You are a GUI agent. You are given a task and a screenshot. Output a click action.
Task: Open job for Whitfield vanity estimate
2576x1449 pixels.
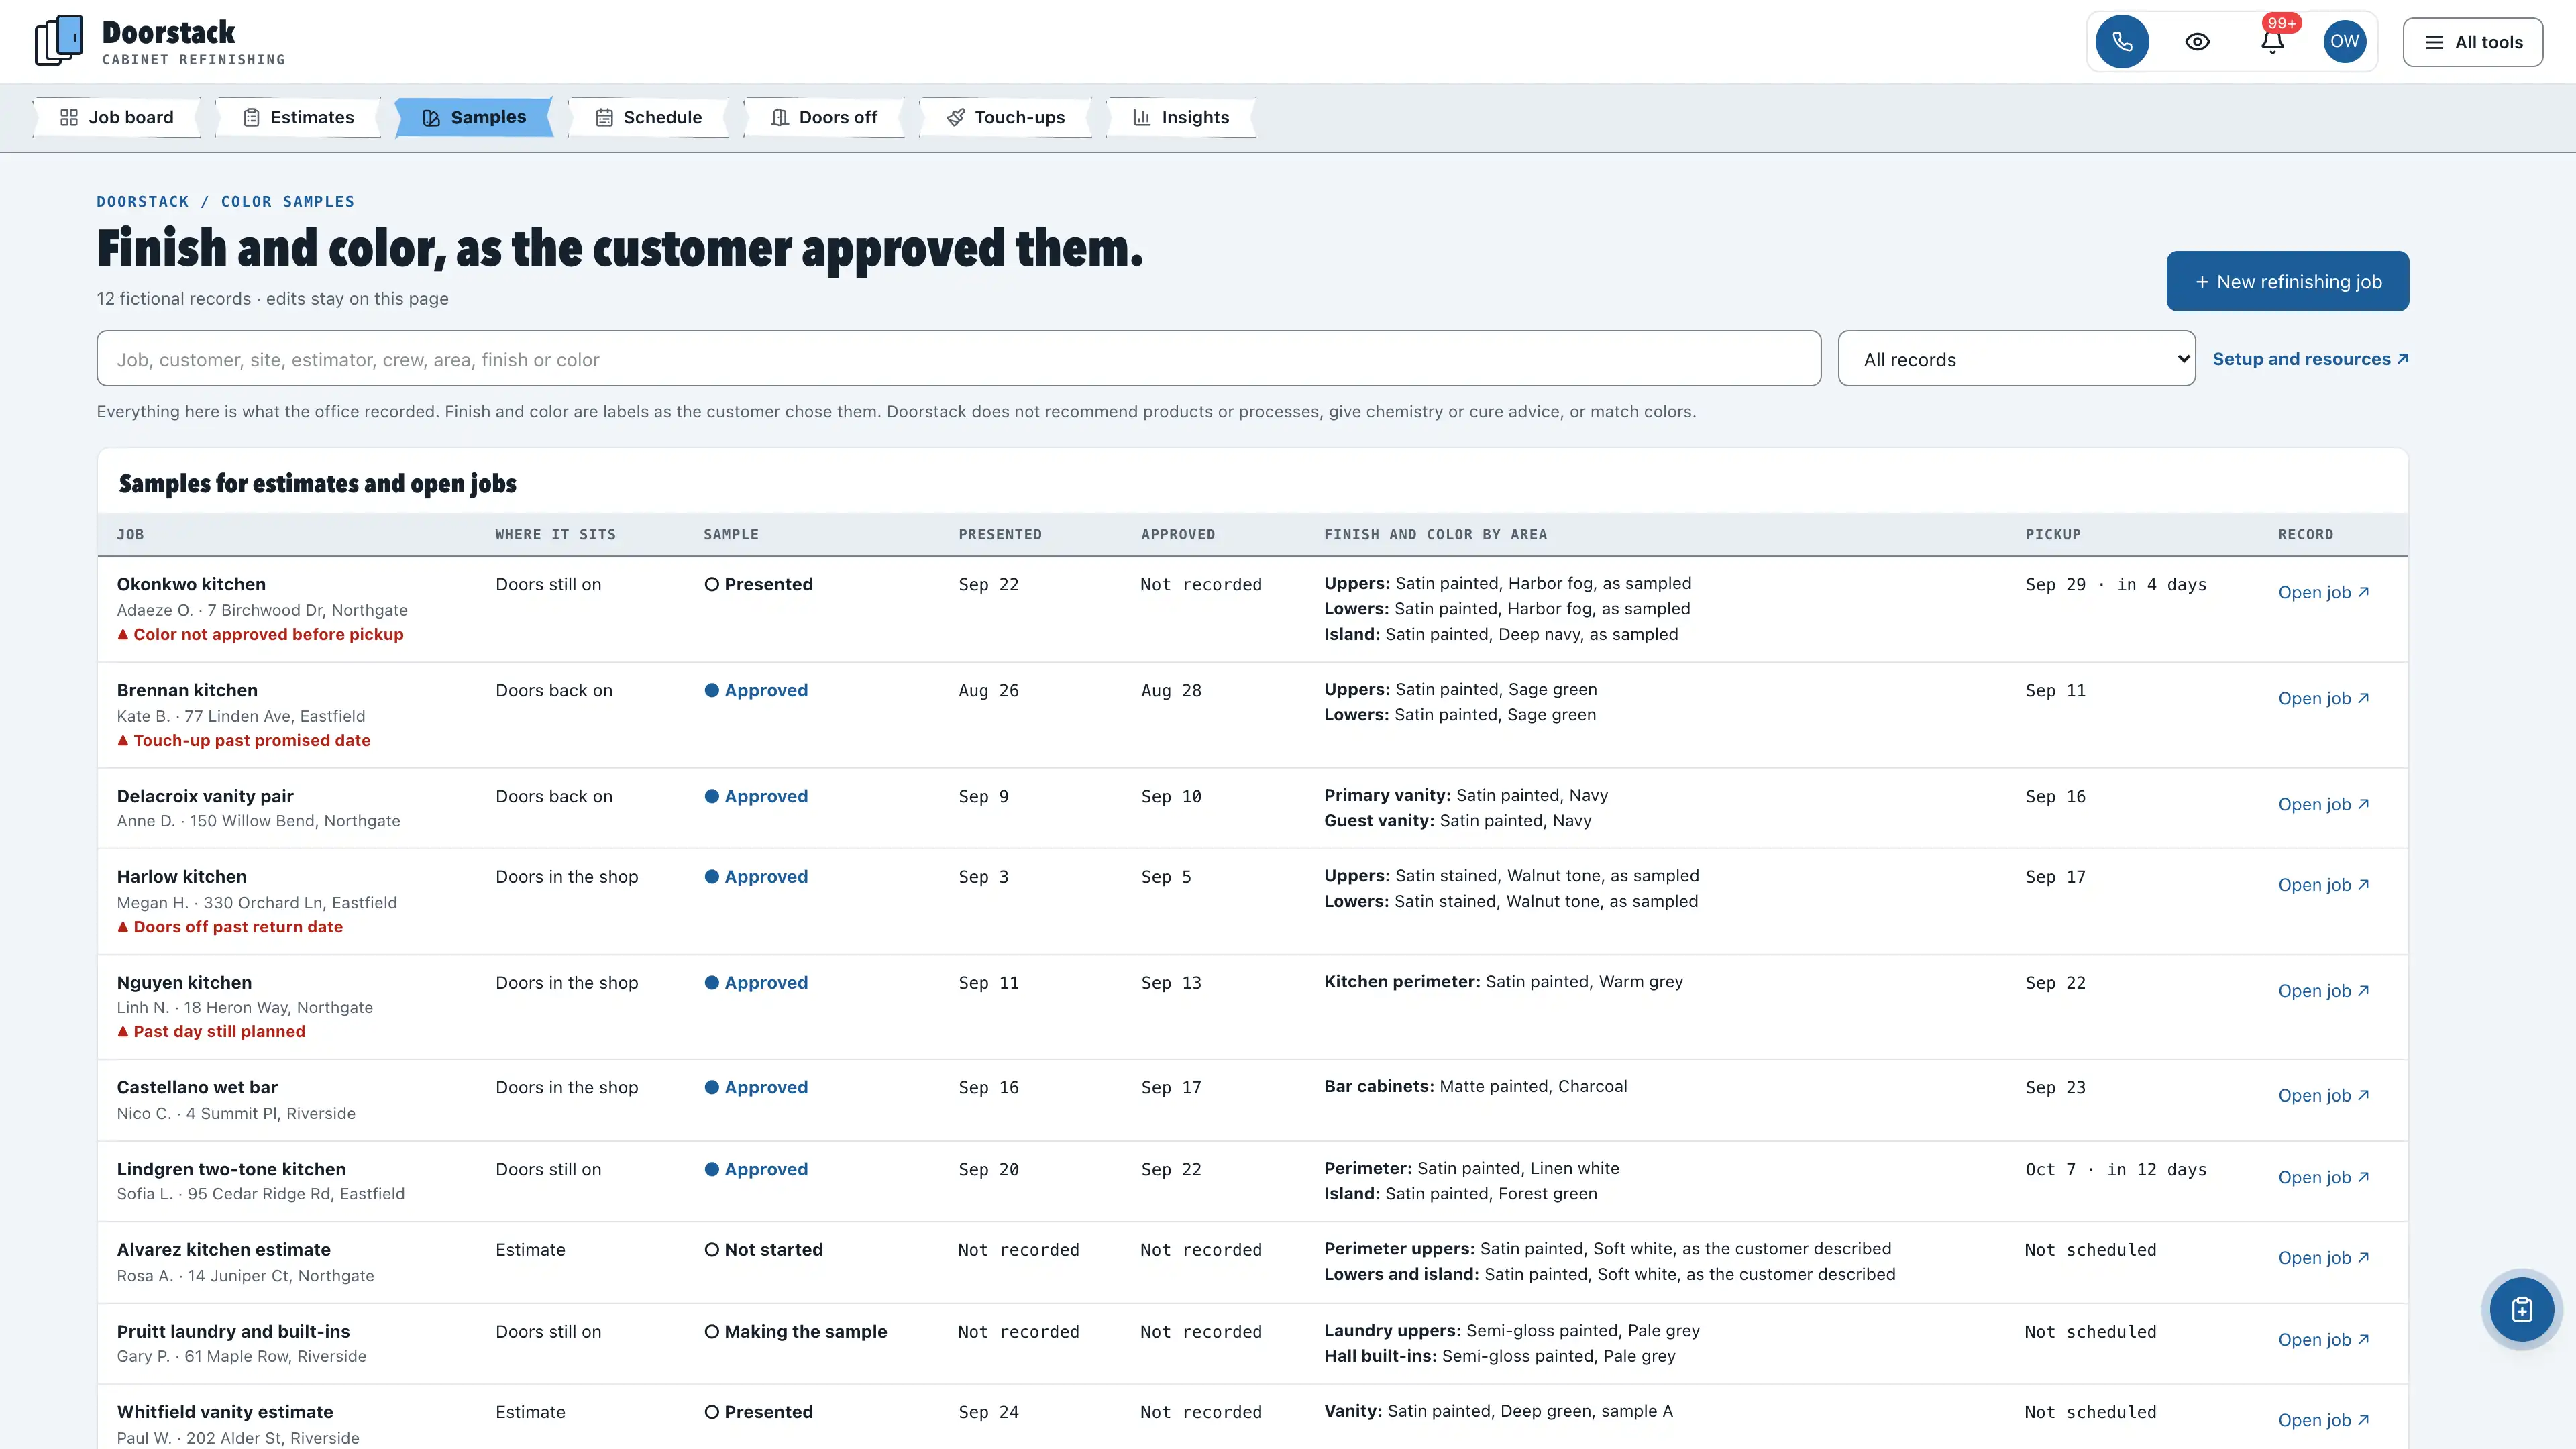2323,1420
